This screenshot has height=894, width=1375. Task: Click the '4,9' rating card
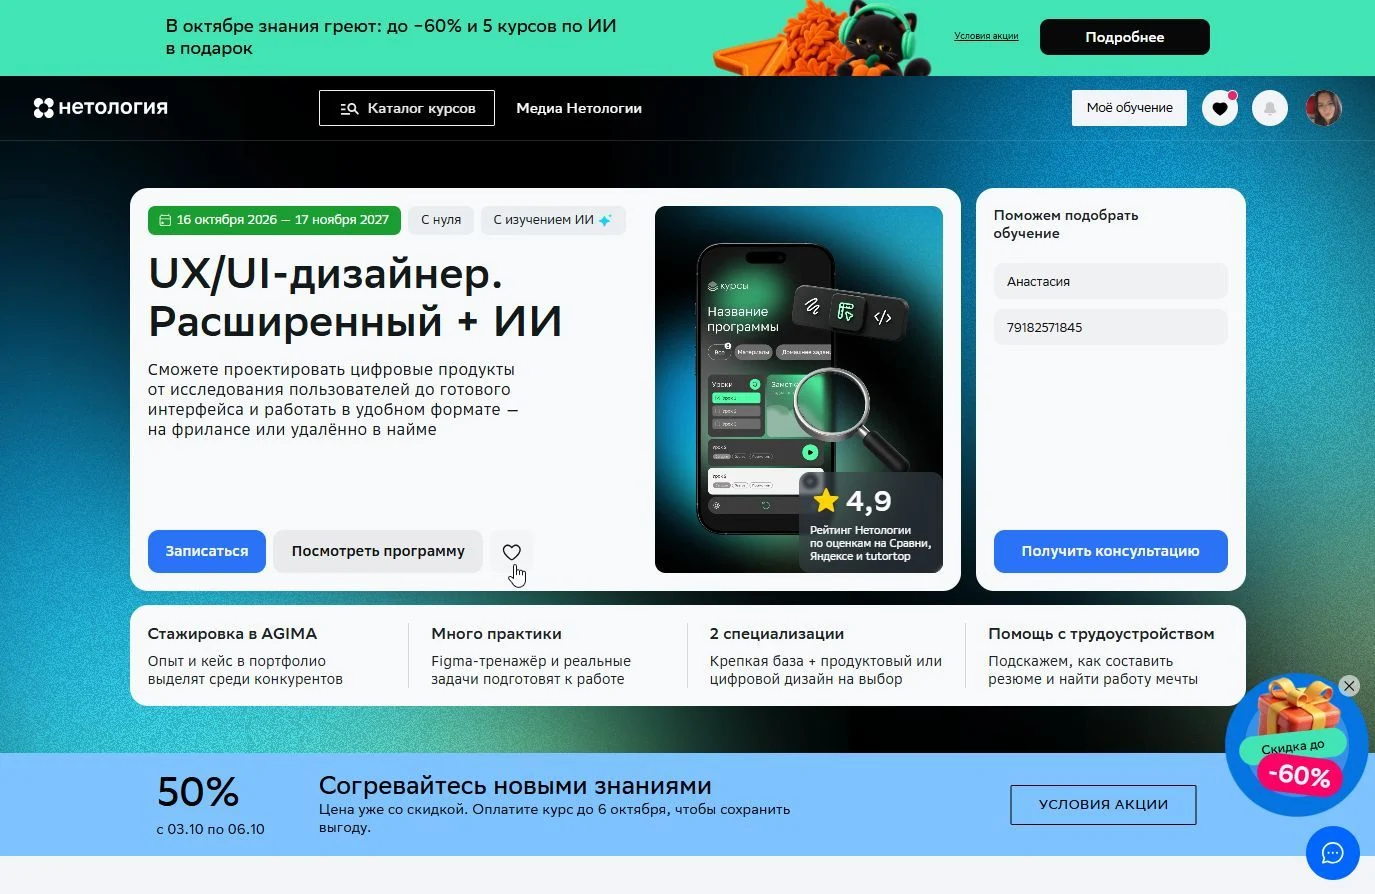pyautogui.click(x=871, y=522)
